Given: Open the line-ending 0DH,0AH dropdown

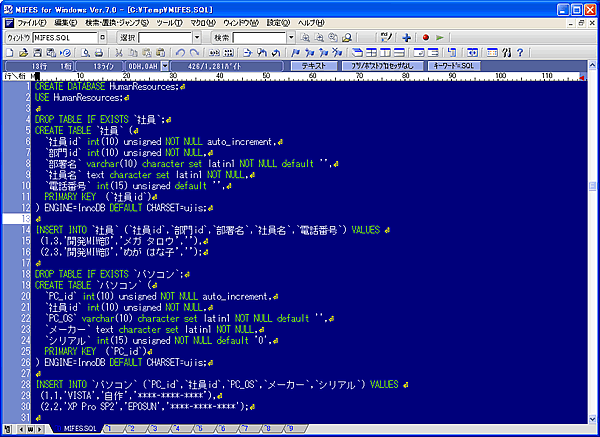Looking at the screenshot, I should coord(165,66).
